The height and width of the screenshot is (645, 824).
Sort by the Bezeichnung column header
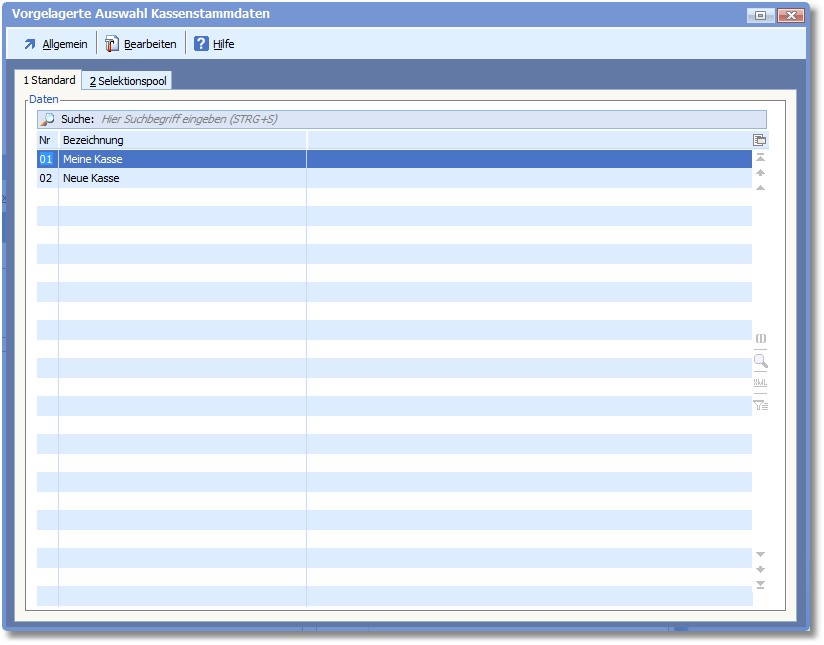180,140
